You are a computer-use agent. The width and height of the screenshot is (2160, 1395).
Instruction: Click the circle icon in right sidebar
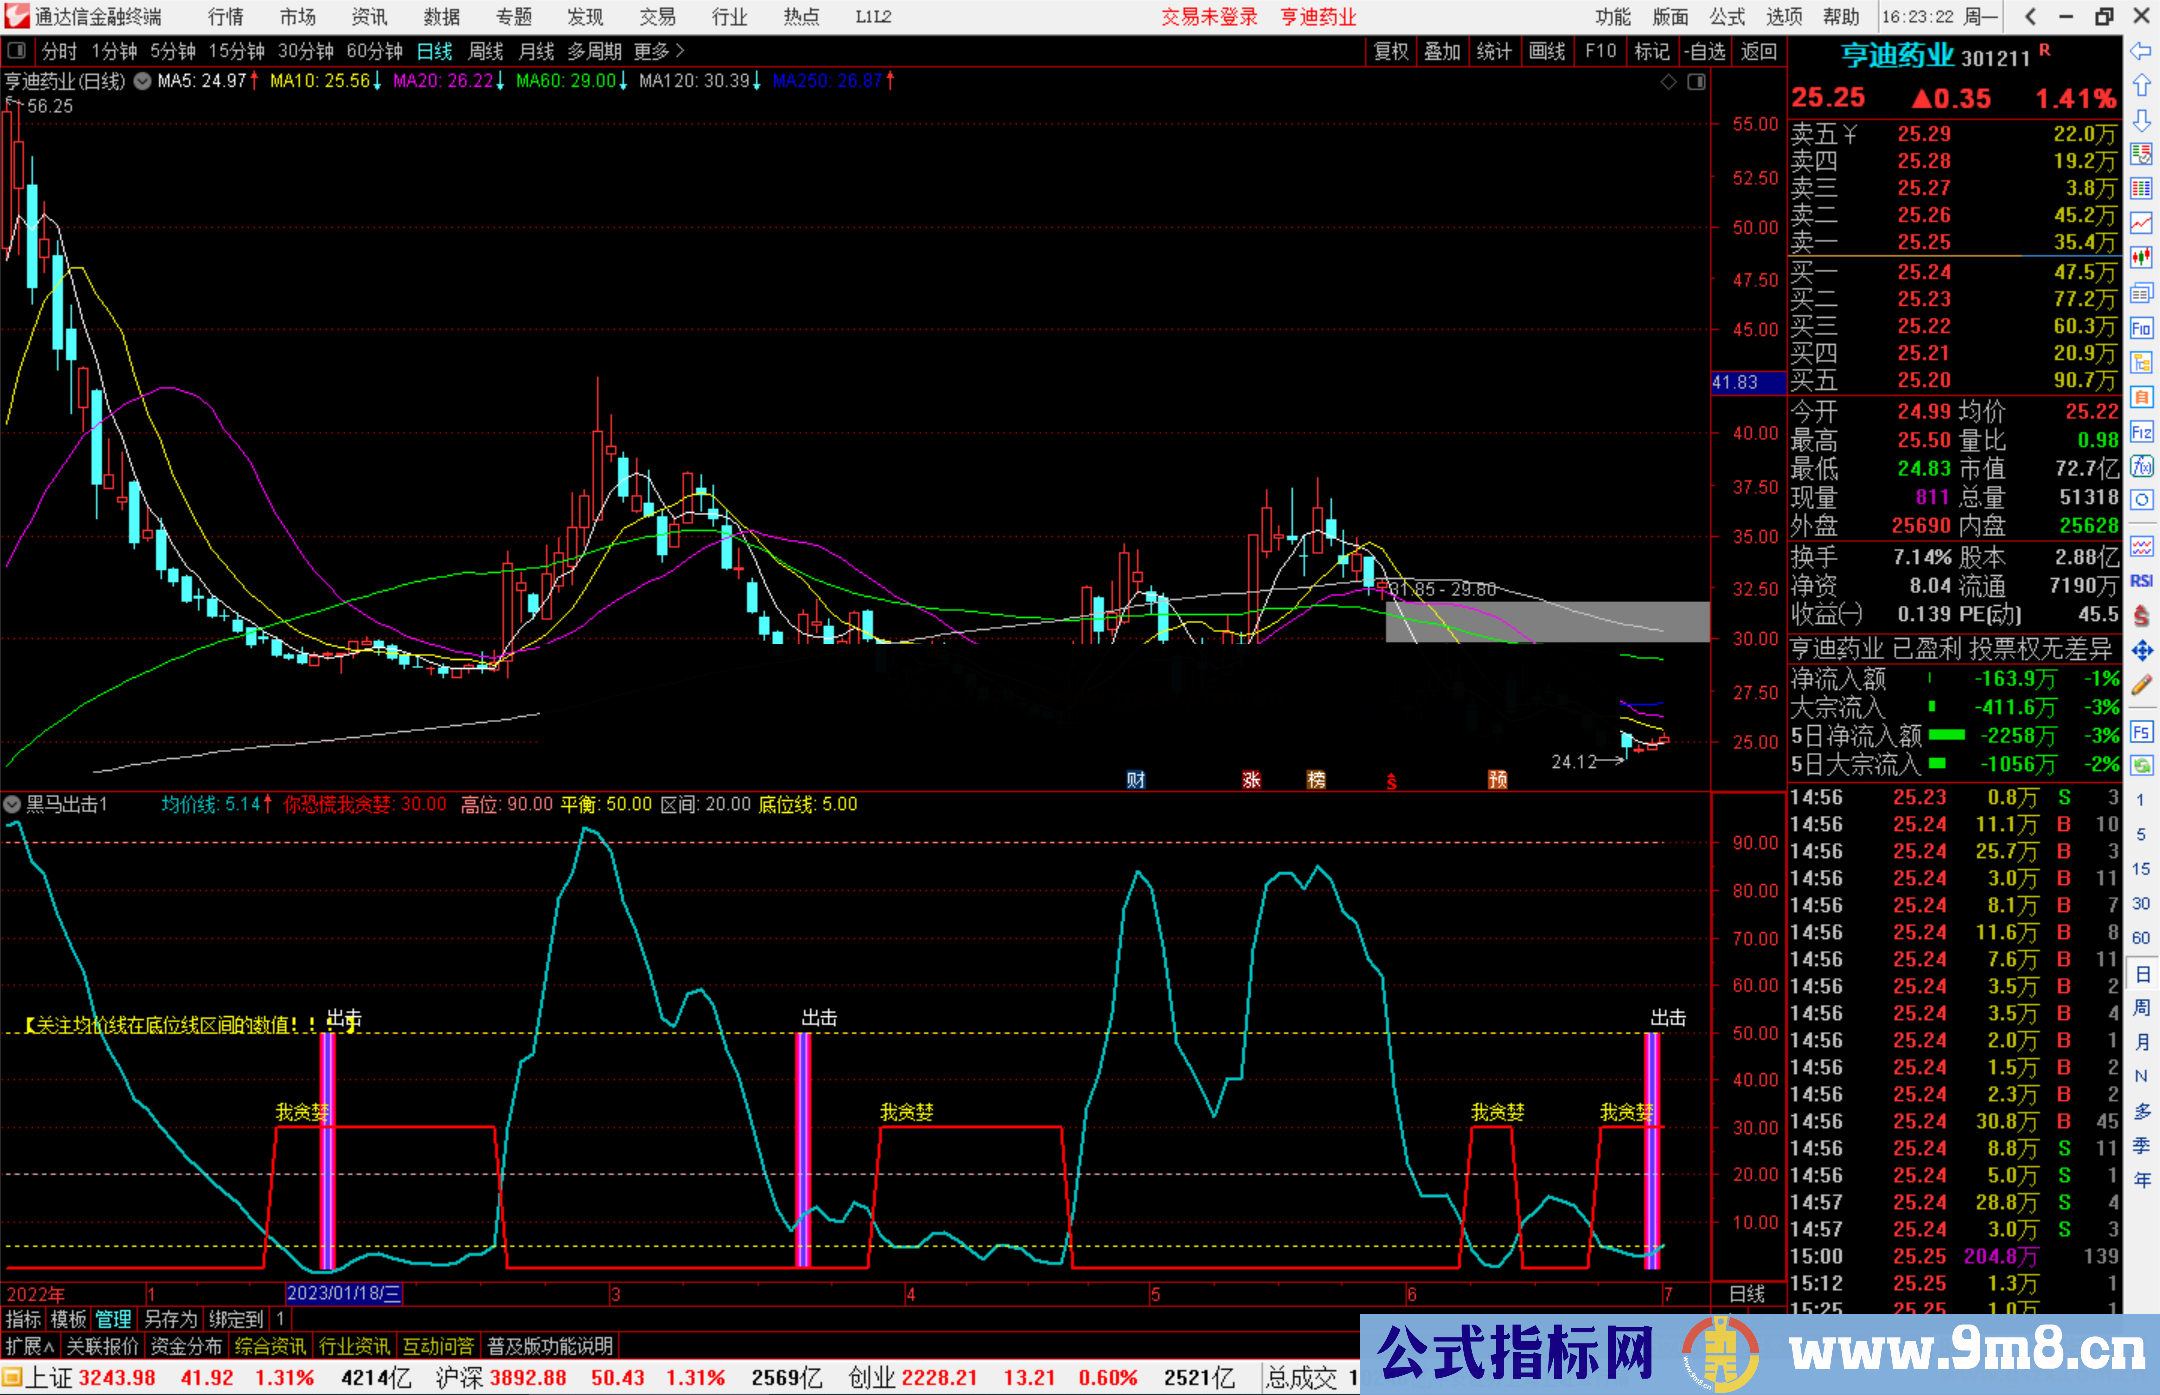tap(2141, 500)
